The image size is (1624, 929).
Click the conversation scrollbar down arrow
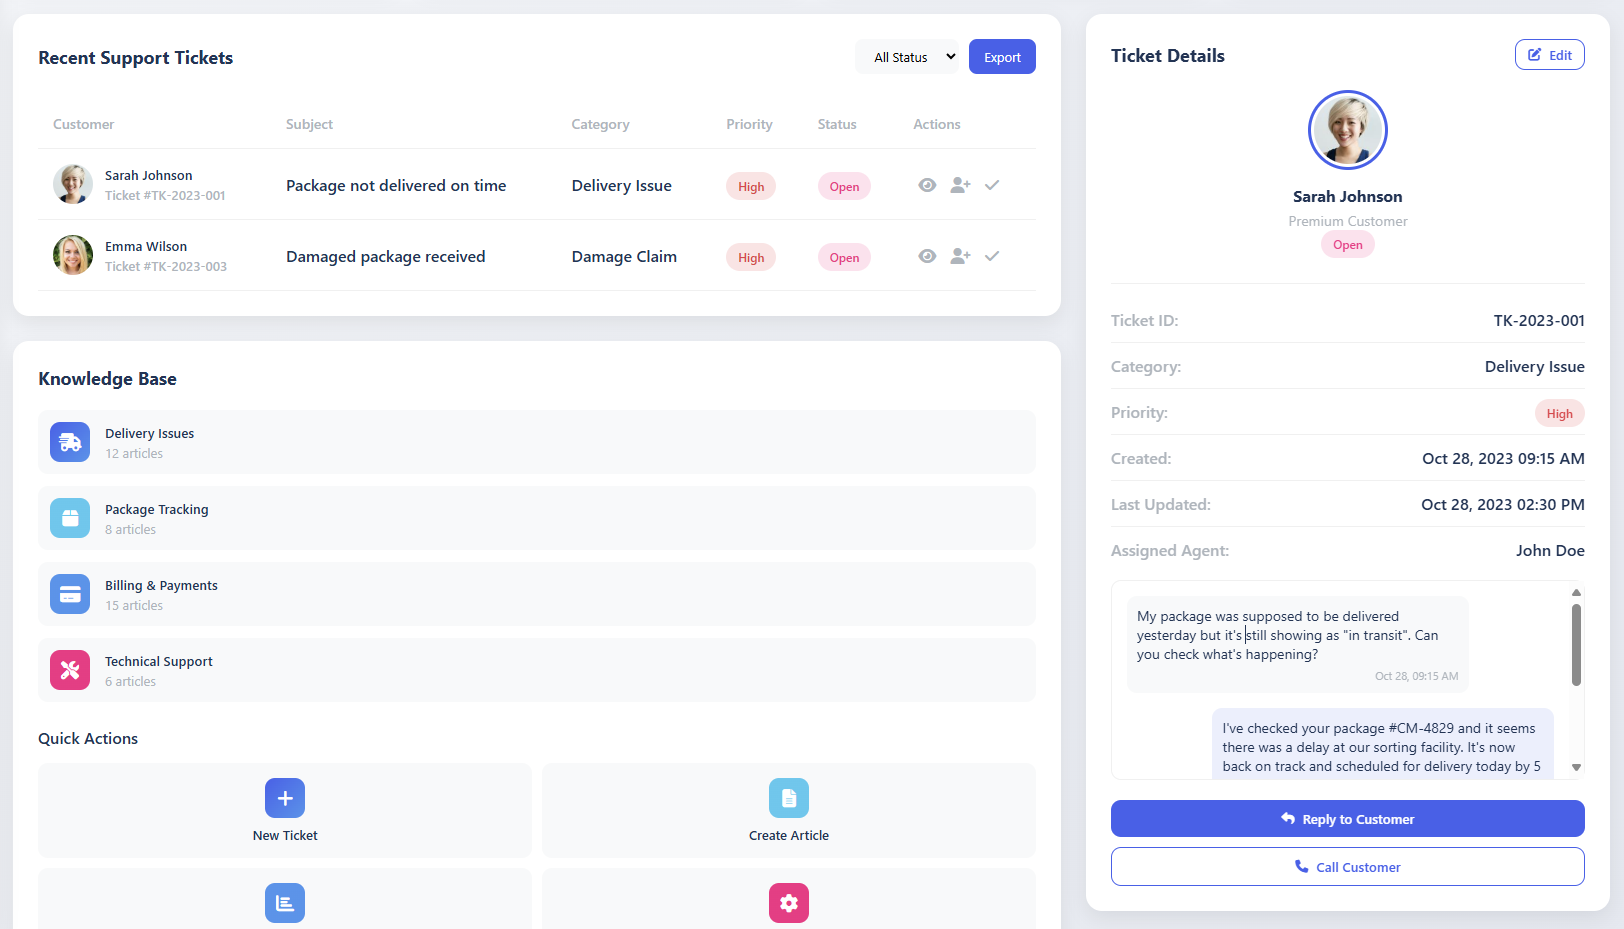1576,767
